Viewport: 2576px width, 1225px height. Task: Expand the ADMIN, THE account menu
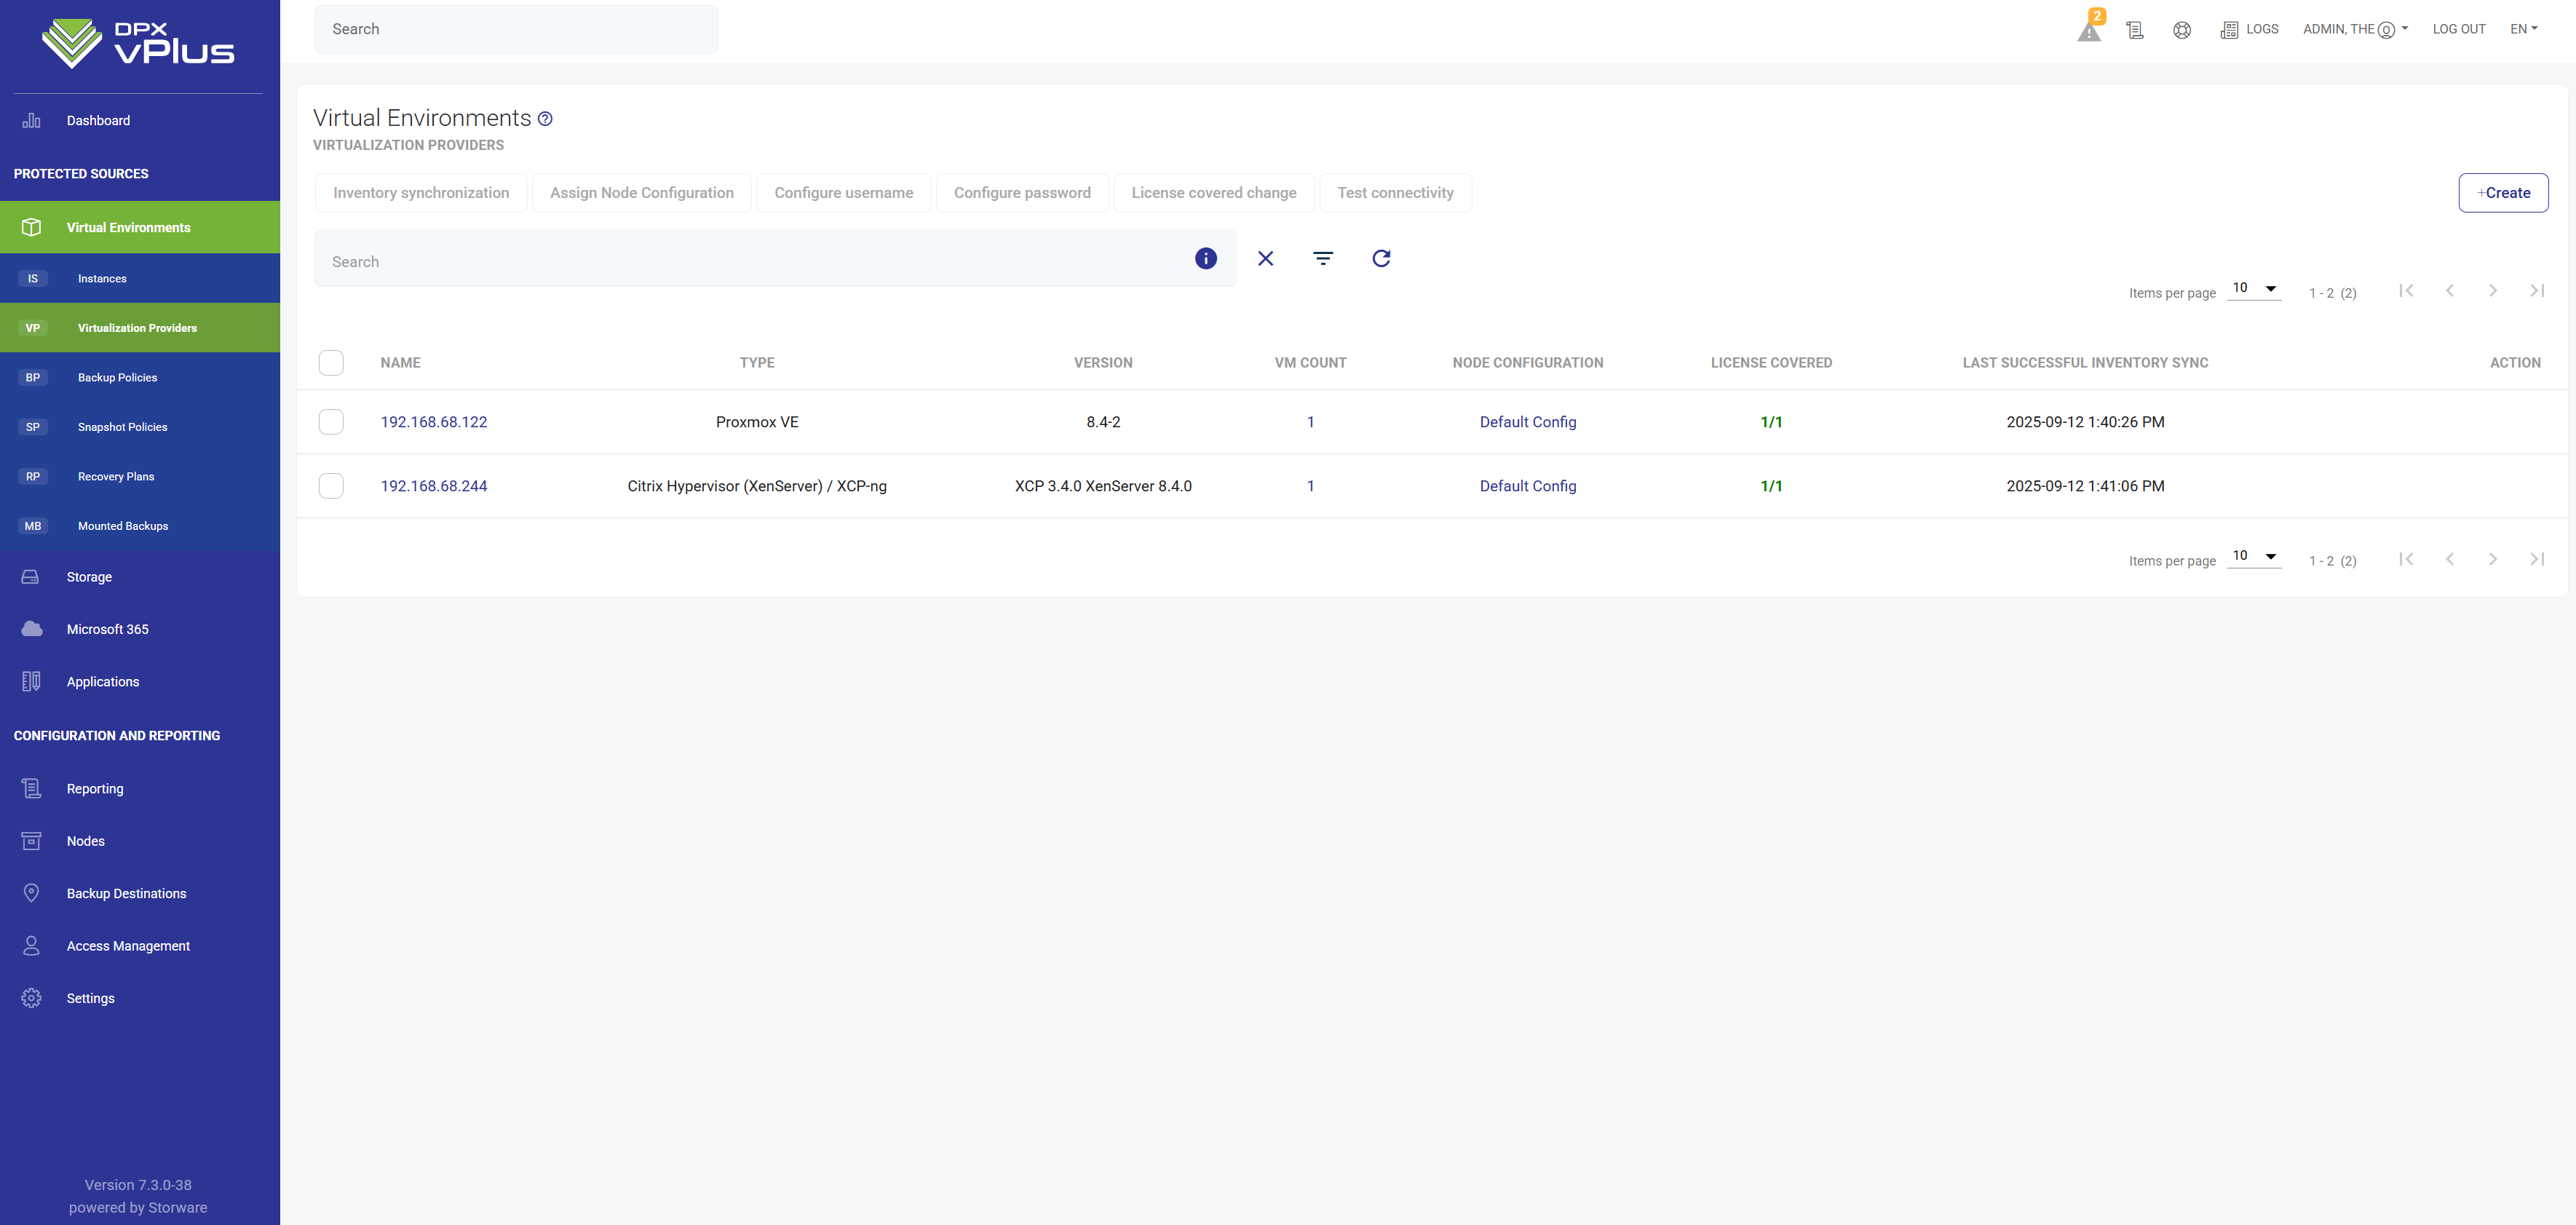click(x=2354, y=29)
